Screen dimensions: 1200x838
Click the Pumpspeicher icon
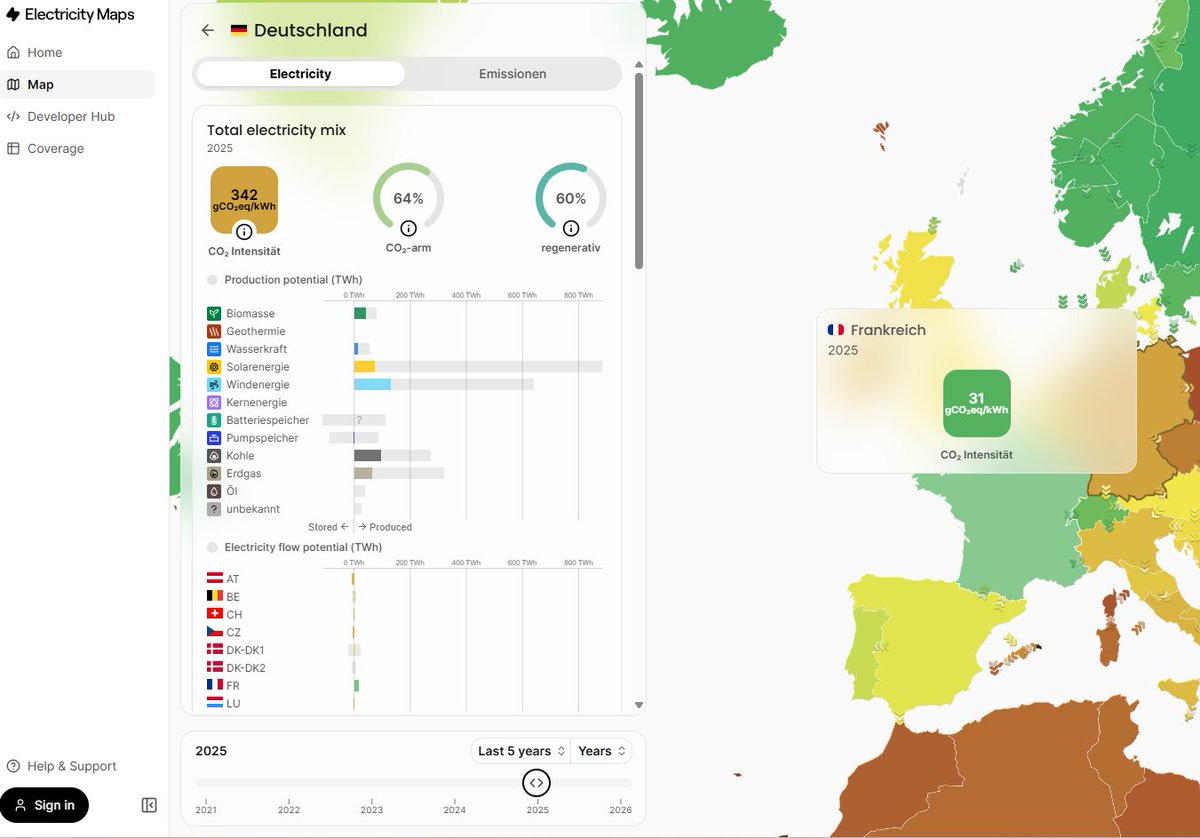point(214,438)
